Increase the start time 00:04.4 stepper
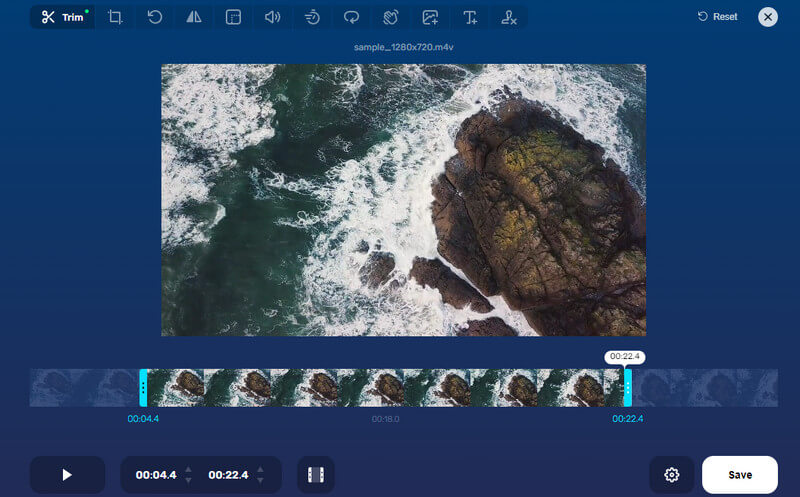The width and height of the screenshot is (800, 497). [x=189, y=469]
